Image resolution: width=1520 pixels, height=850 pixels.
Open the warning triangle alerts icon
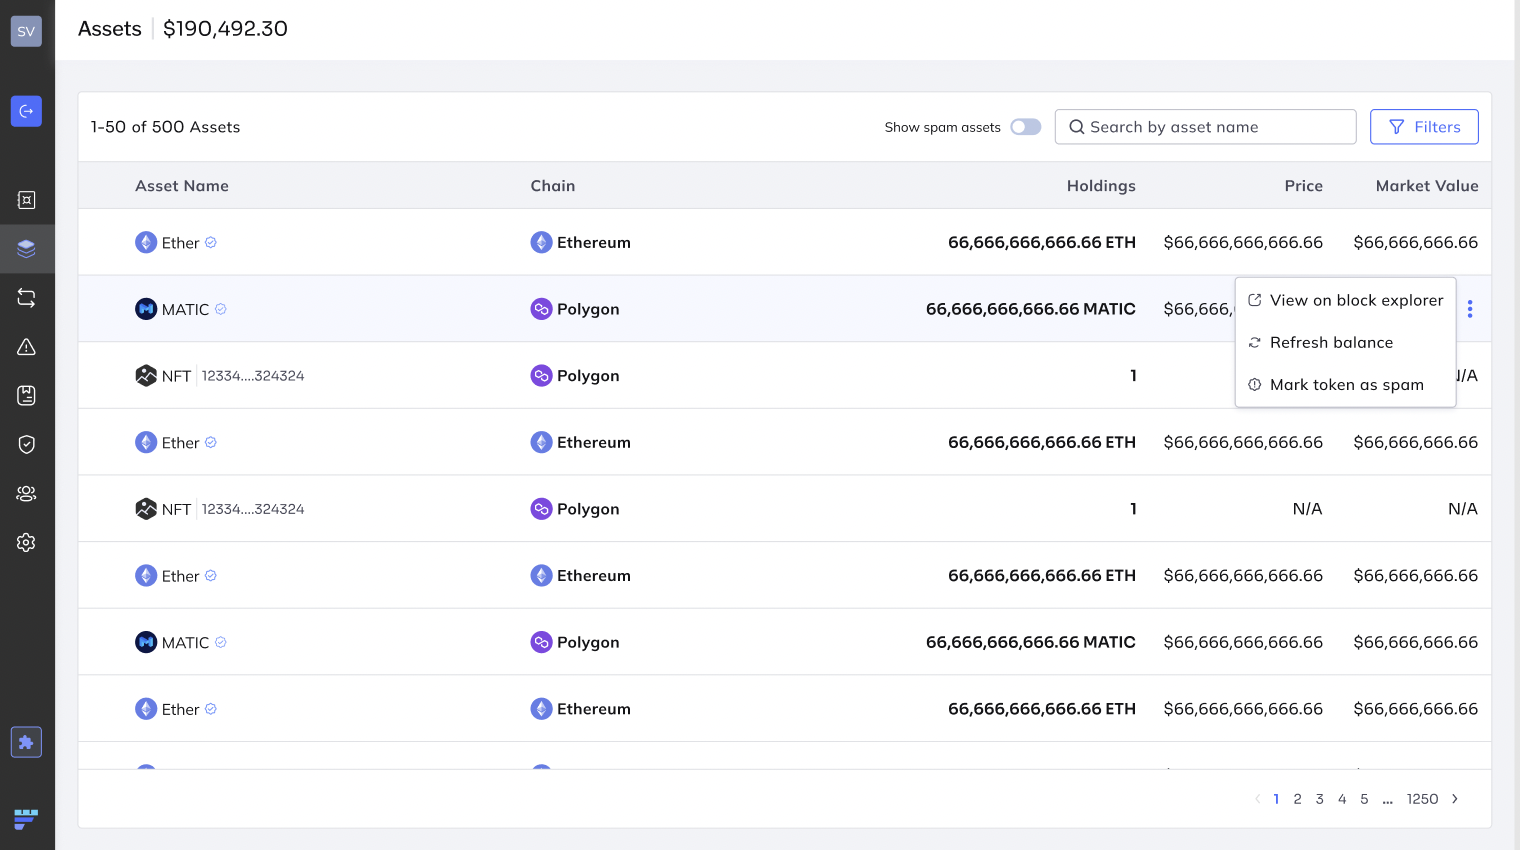tap(27, 347)
